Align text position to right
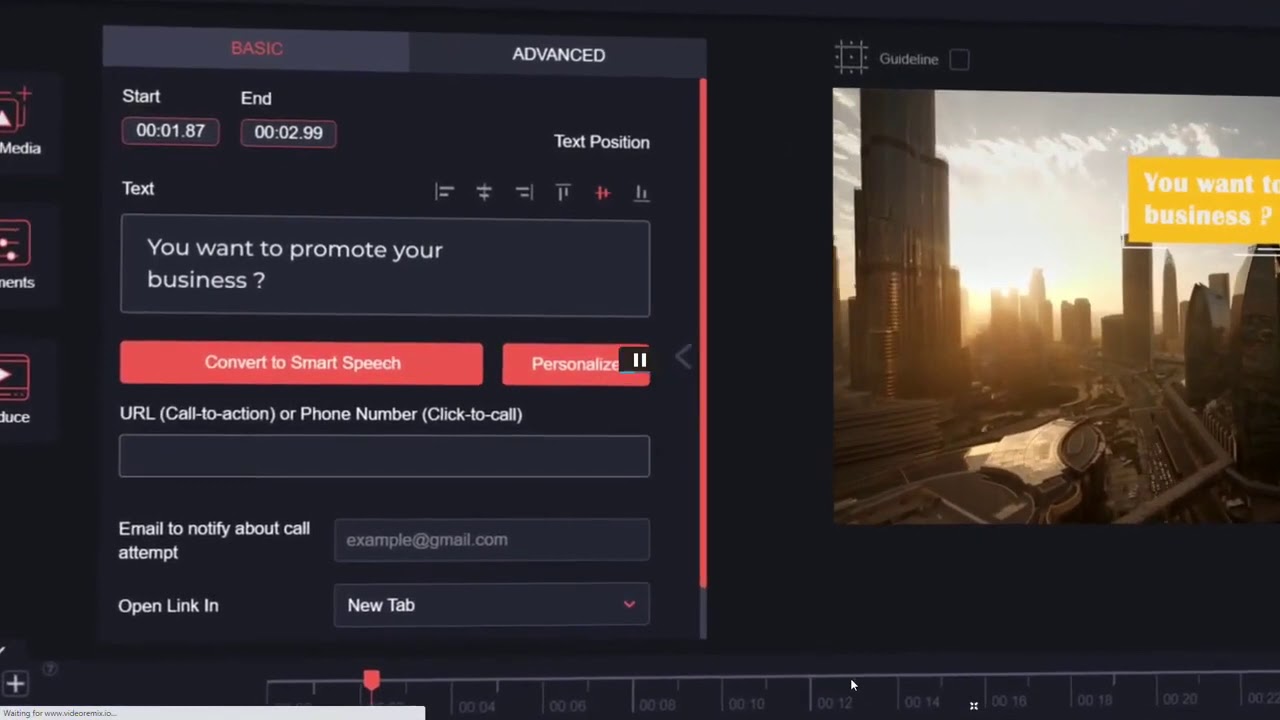The width and height of the screenshot is (1280, 720). [524, 192]
